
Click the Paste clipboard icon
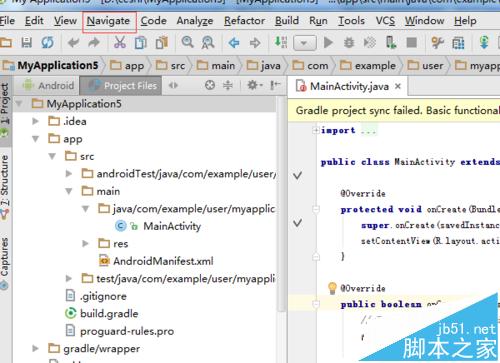[x=162, y=43]
